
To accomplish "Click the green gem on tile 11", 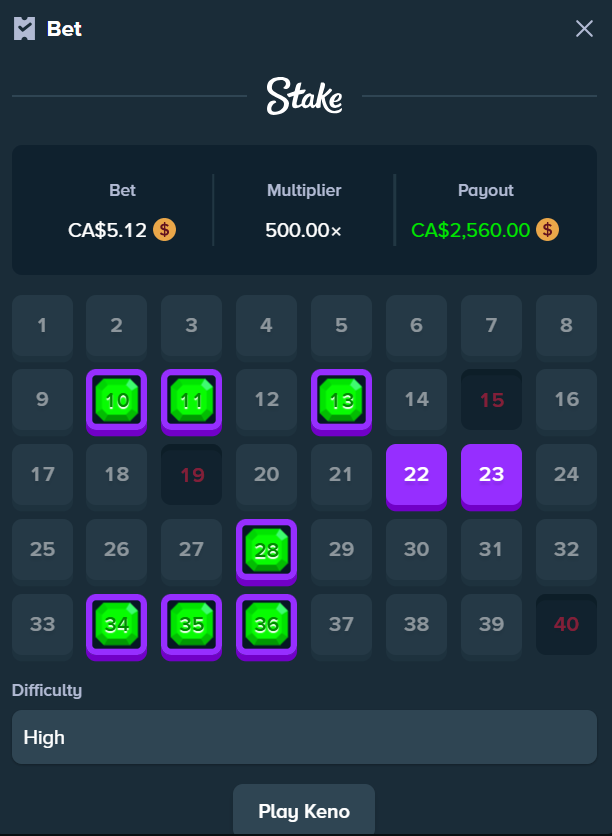I will [x=191, y=400].
